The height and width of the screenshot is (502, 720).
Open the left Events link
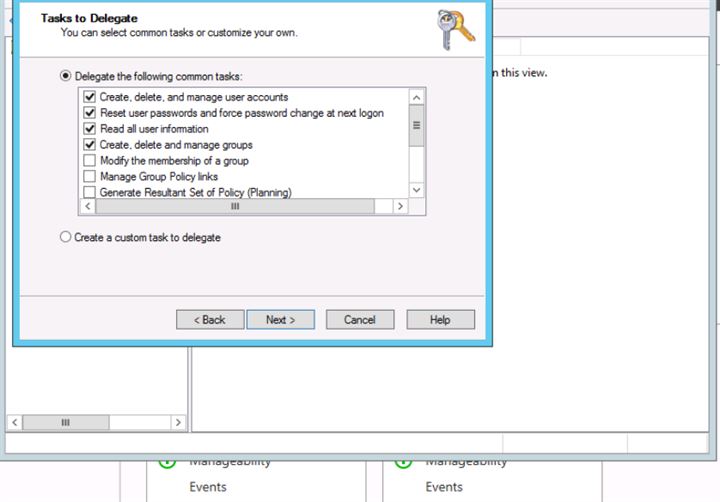[207, 487]
